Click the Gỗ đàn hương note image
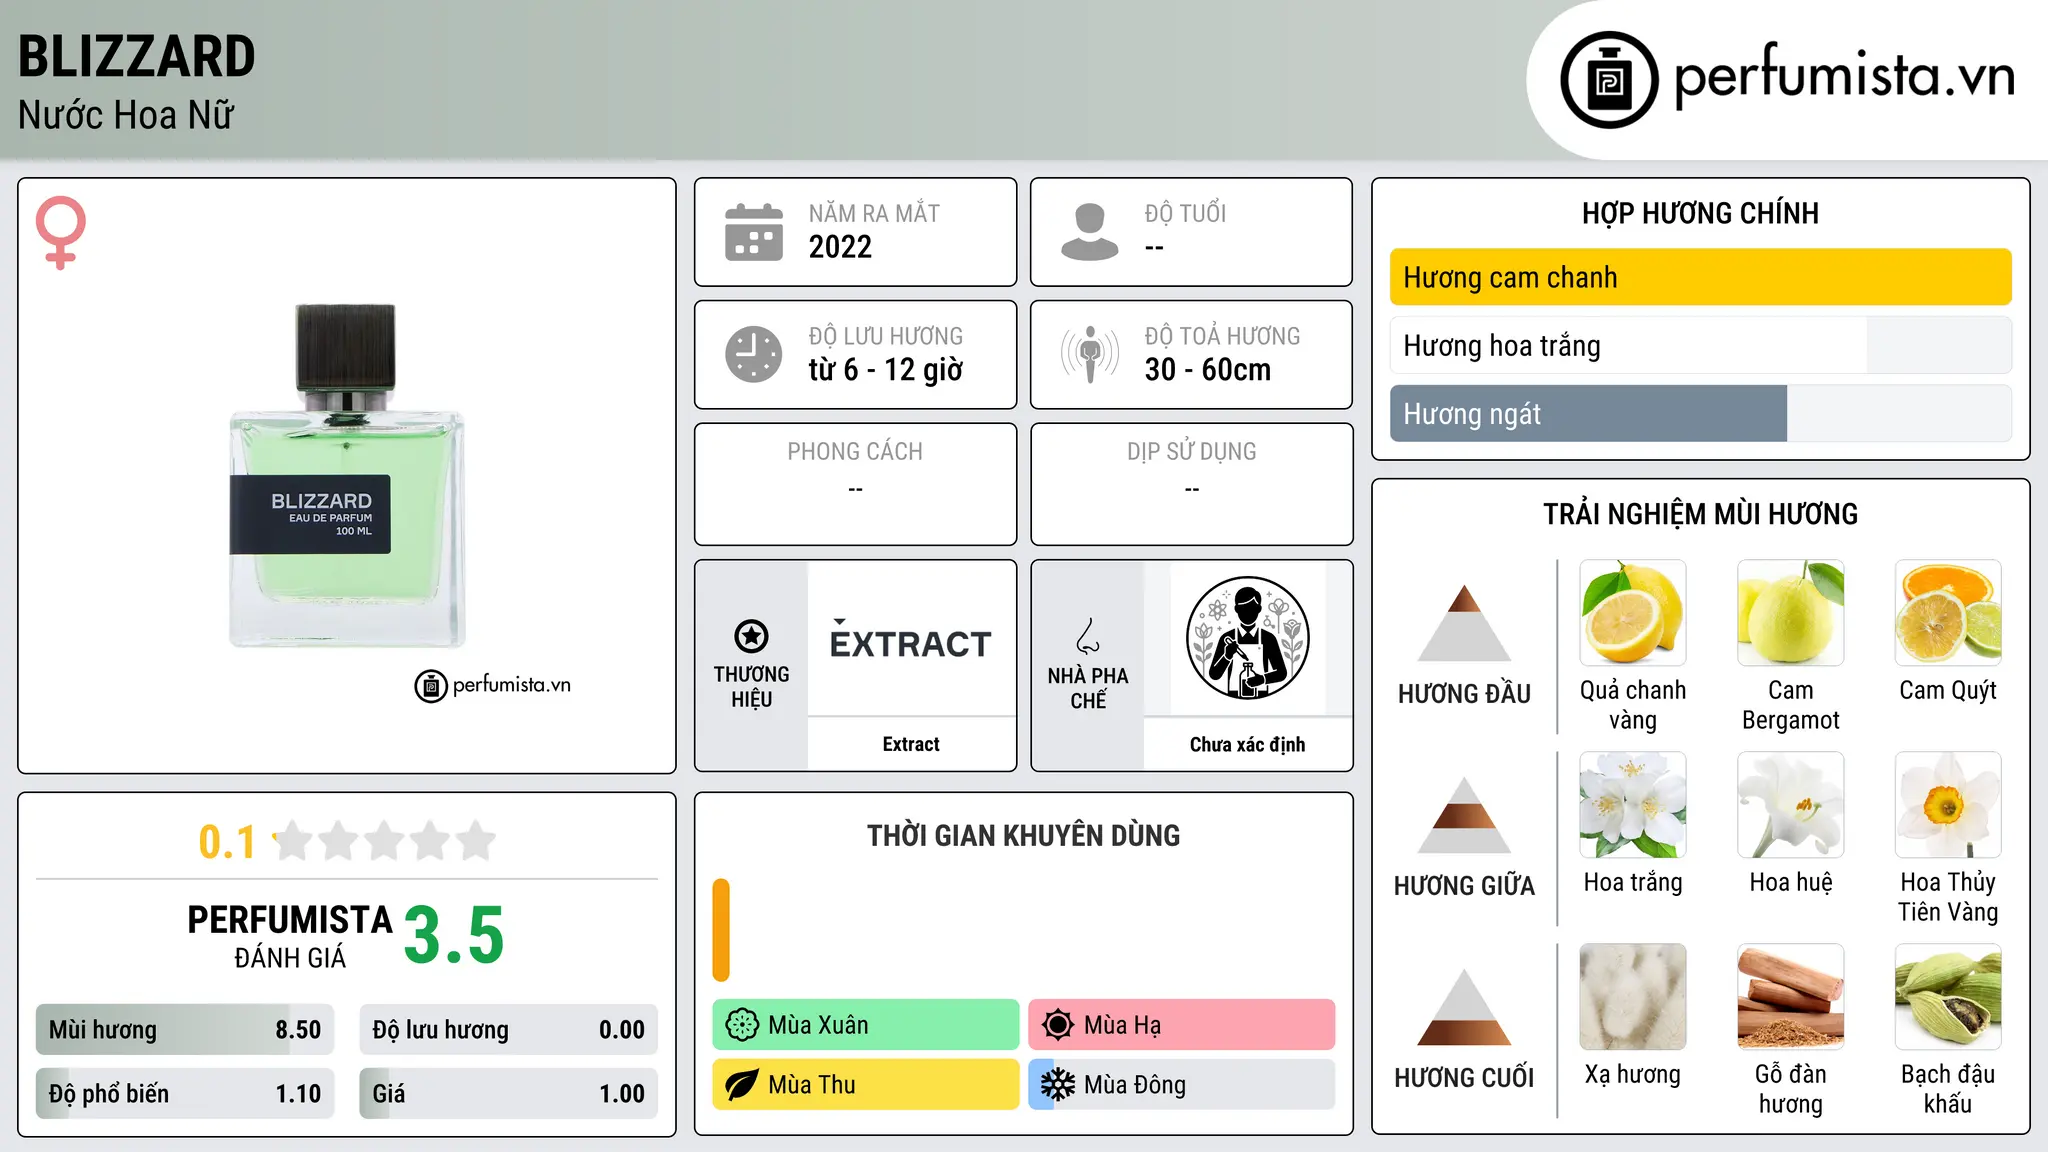 1791,997
